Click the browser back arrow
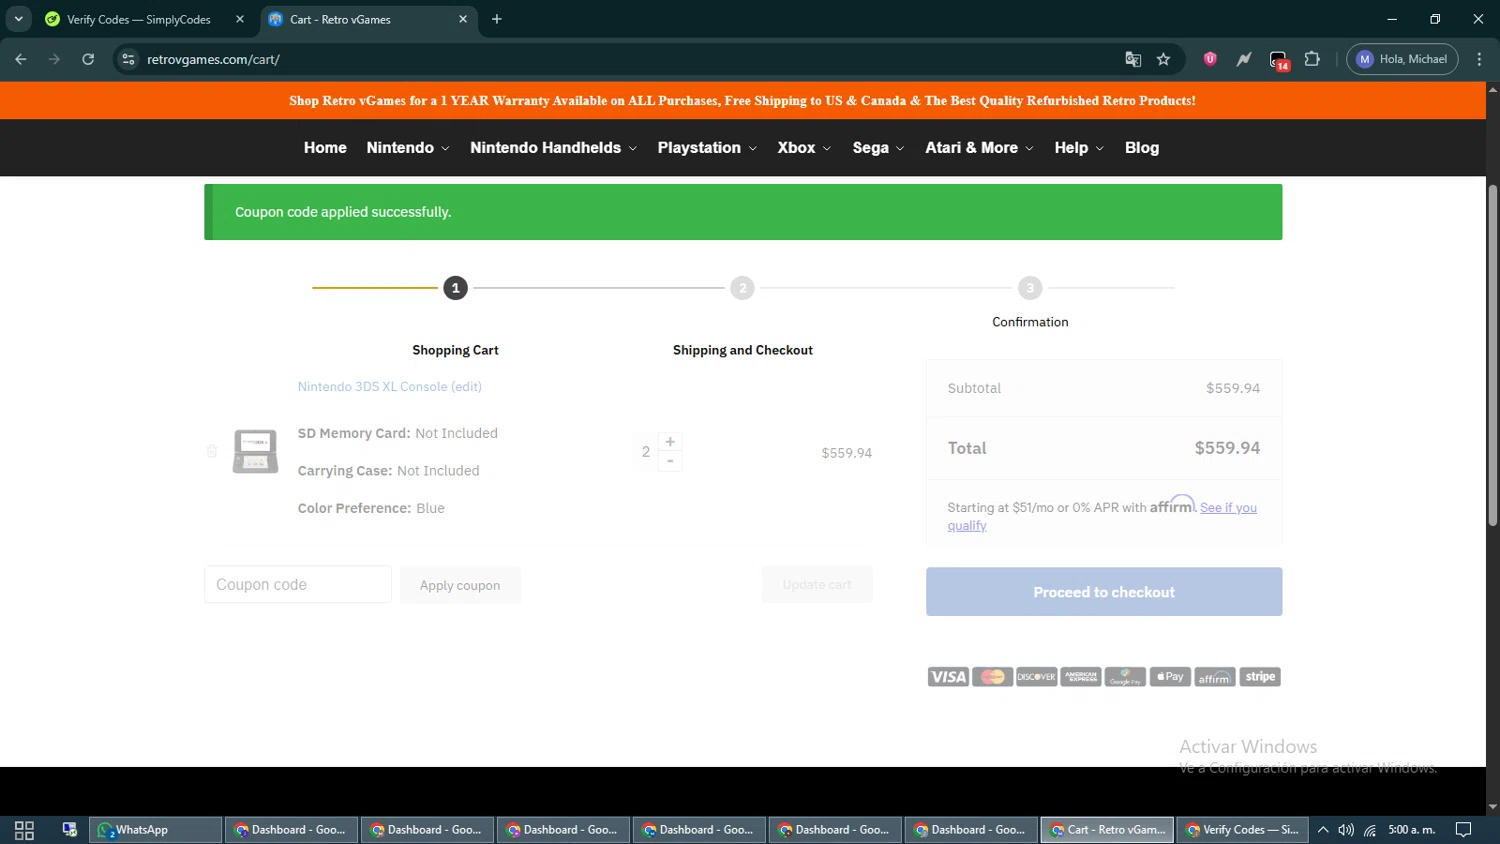This screenshot has height=844, width=1500. click(x=21, y=59)
